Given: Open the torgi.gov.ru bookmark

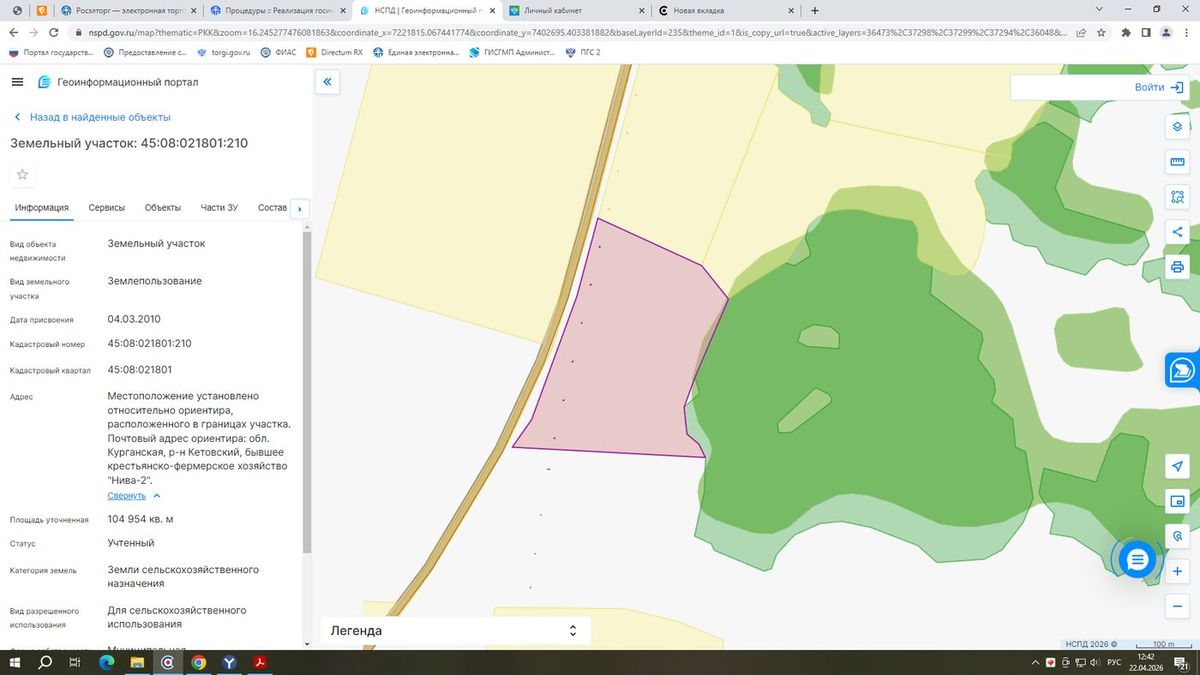Looking at the screenshot, I should [x=222, y=52].
